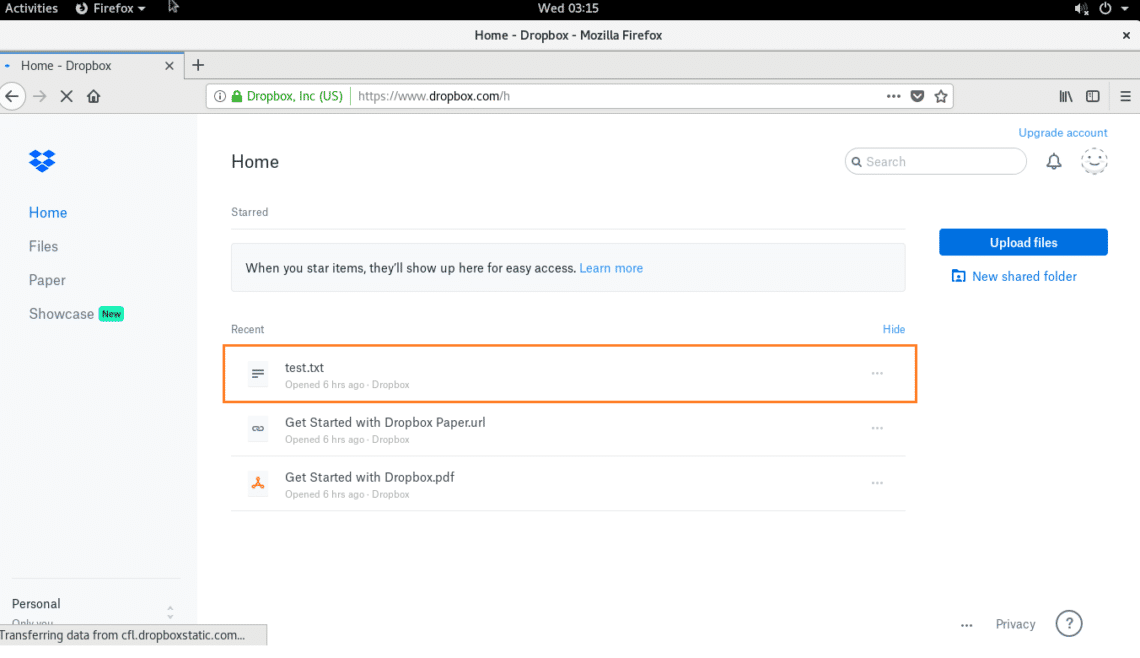Click into the Search field
The height and width of the screenshot is (658, 1140).
tap(936, 161)
